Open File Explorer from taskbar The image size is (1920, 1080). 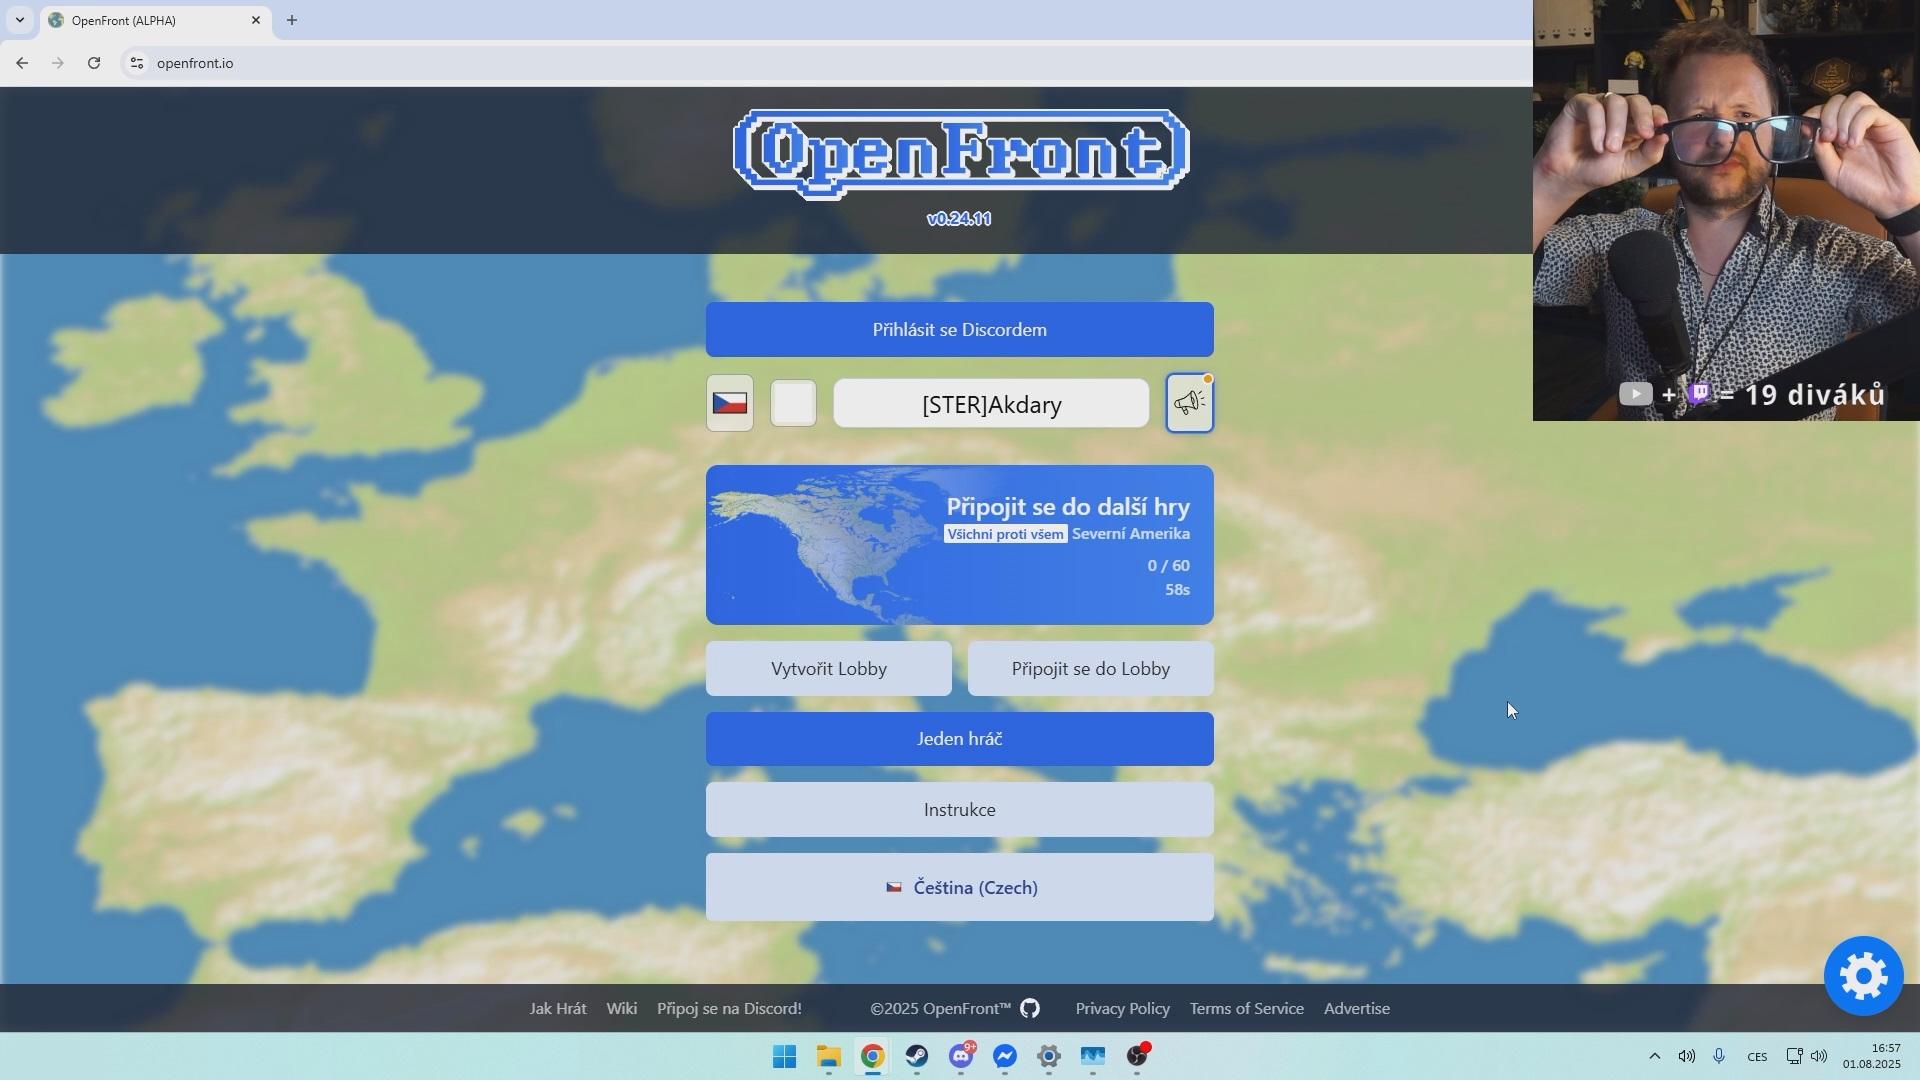tap(829, 1056)
